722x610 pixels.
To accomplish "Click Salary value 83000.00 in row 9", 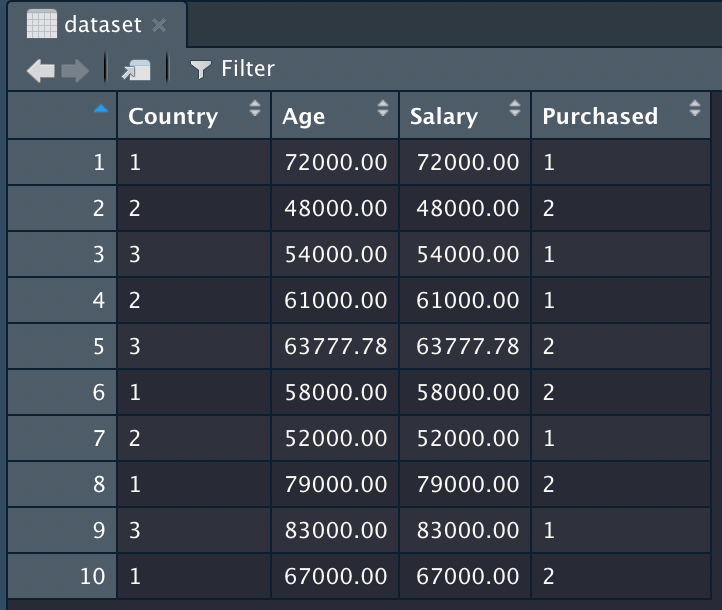I will tap(468, 530).
